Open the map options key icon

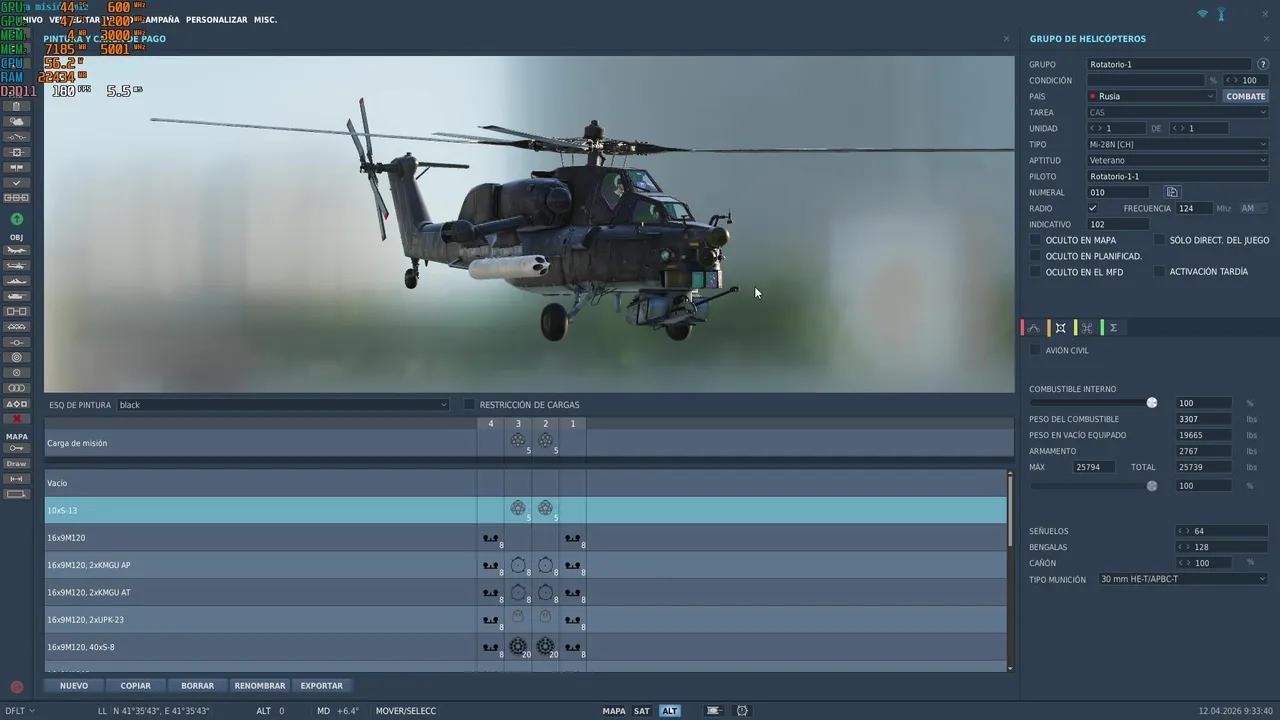(16, 448)
